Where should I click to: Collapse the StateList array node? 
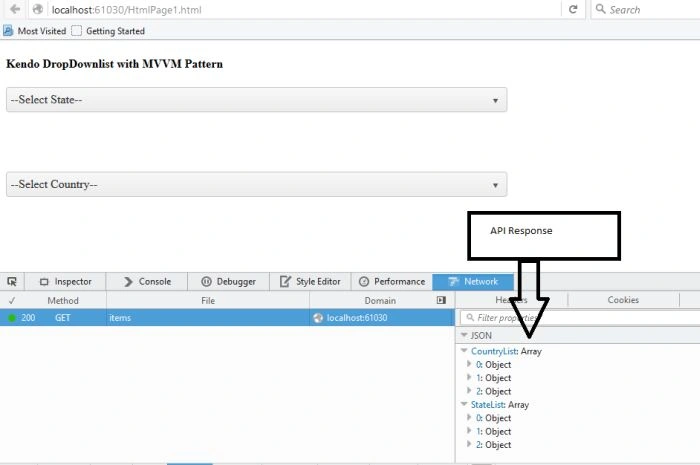point(464,404)
